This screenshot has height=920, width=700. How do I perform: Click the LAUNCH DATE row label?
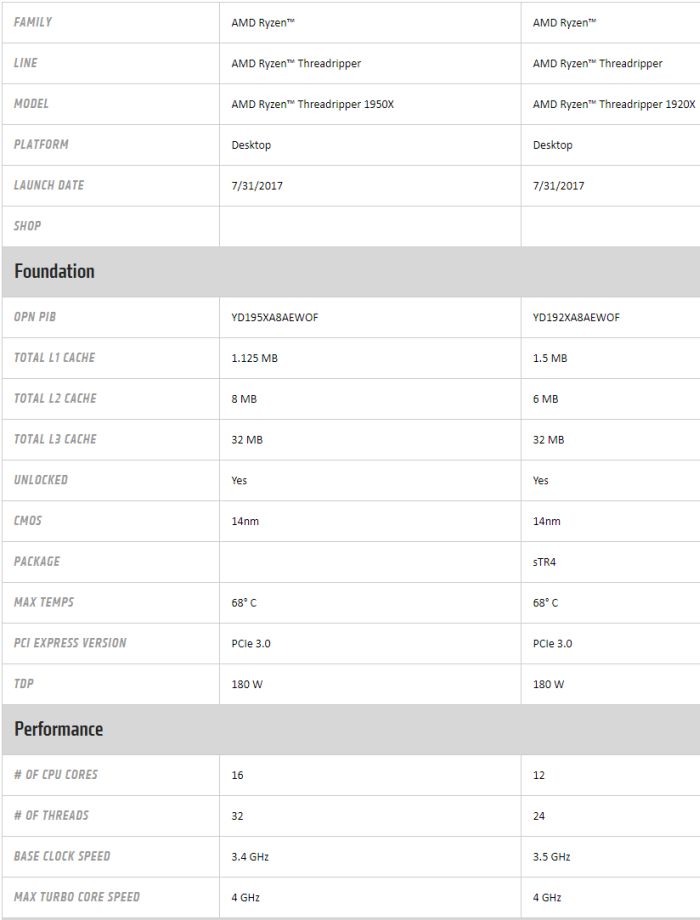[x=49, y=185]
